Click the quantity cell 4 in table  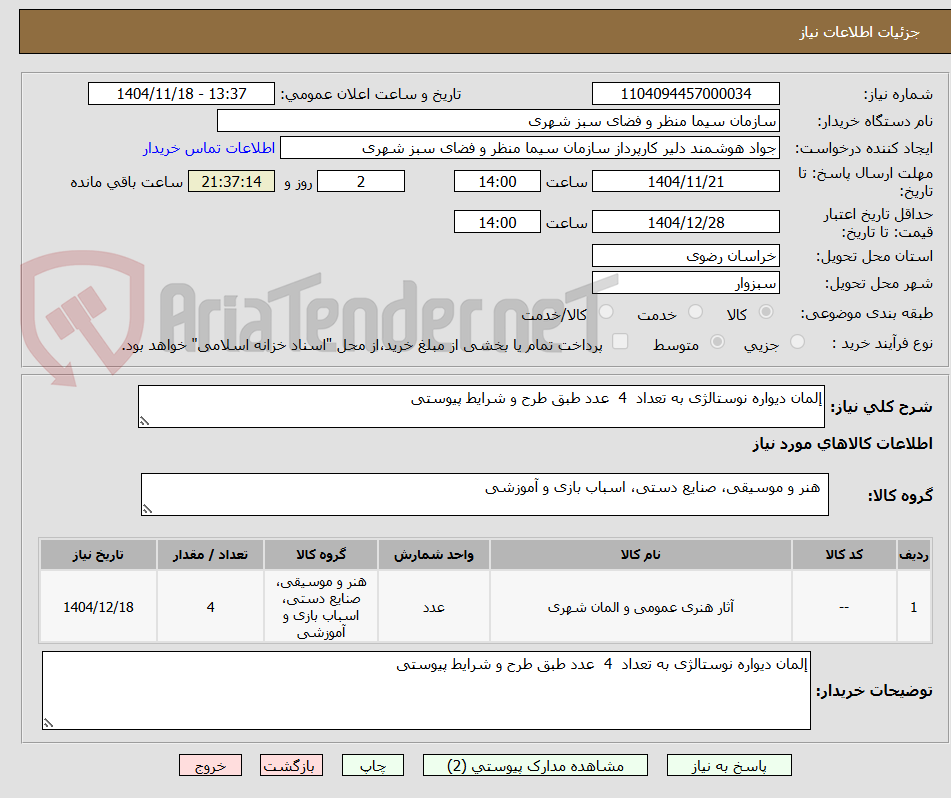click(x=210, y=606)
